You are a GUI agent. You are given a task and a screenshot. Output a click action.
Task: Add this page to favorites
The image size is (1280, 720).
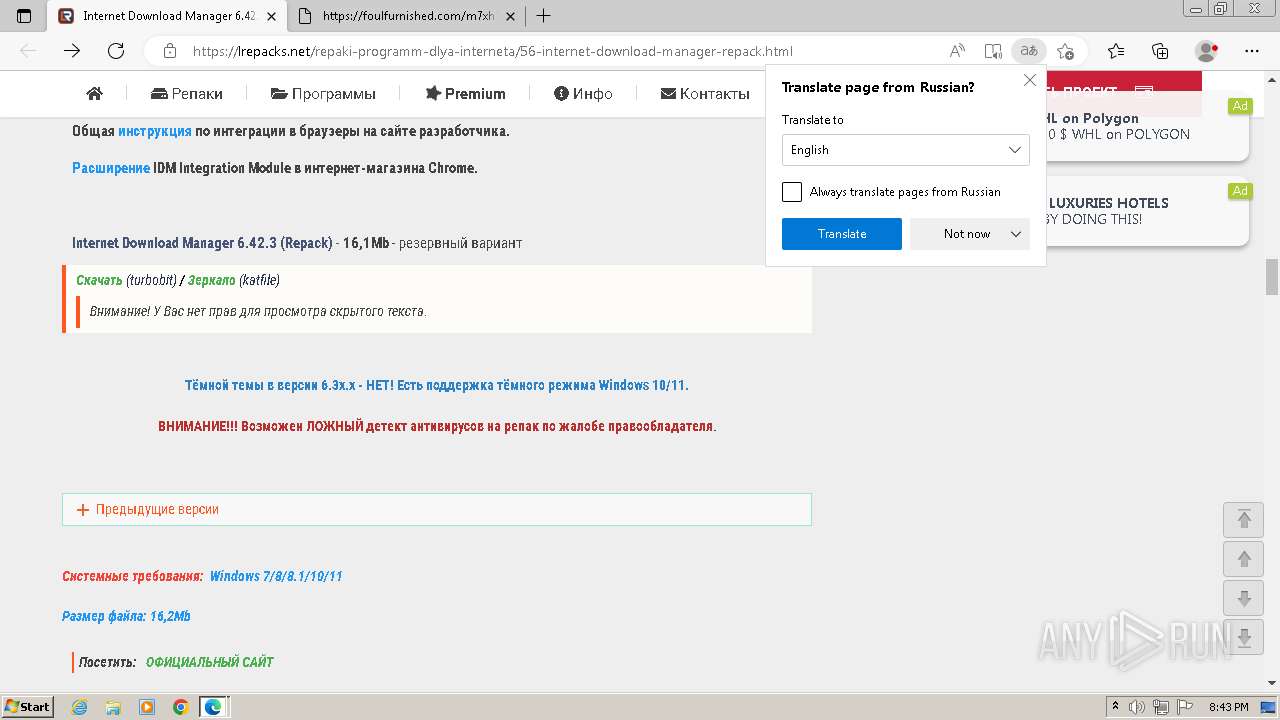tap(1065, 51)
